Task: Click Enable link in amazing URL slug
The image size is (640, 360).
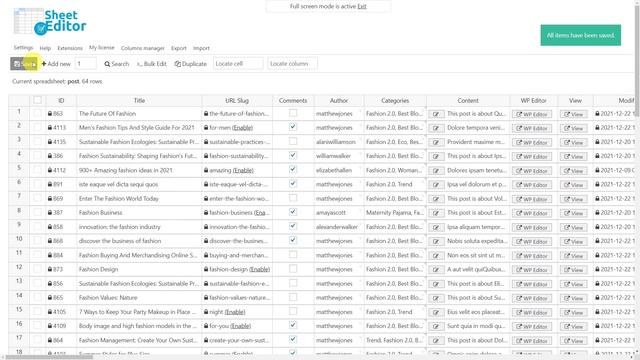Action: click(243, 170)
